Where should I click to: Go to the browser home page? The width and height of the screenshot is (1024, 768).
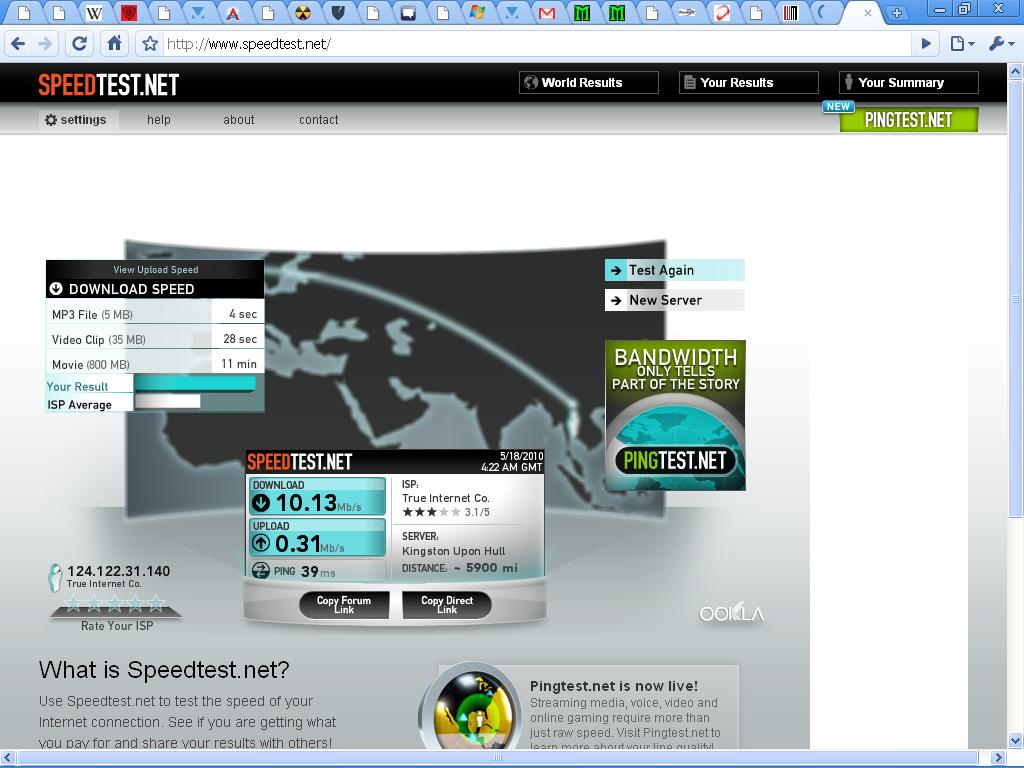coord(114,44)
